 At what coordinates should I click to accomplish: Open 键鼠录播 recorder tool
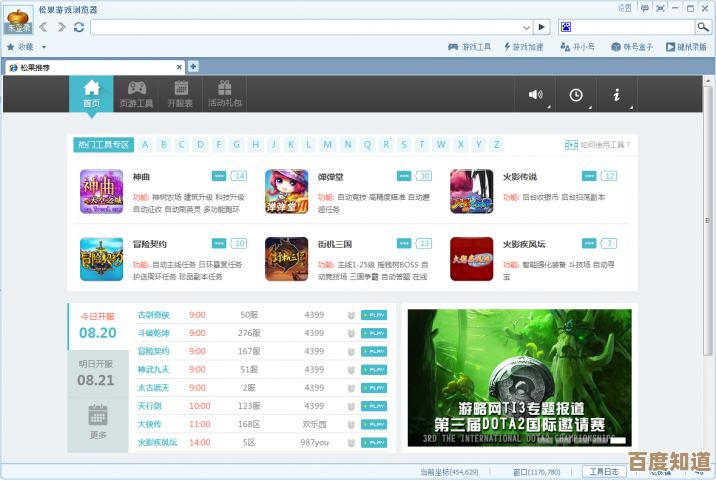click(x=686, y=47)
